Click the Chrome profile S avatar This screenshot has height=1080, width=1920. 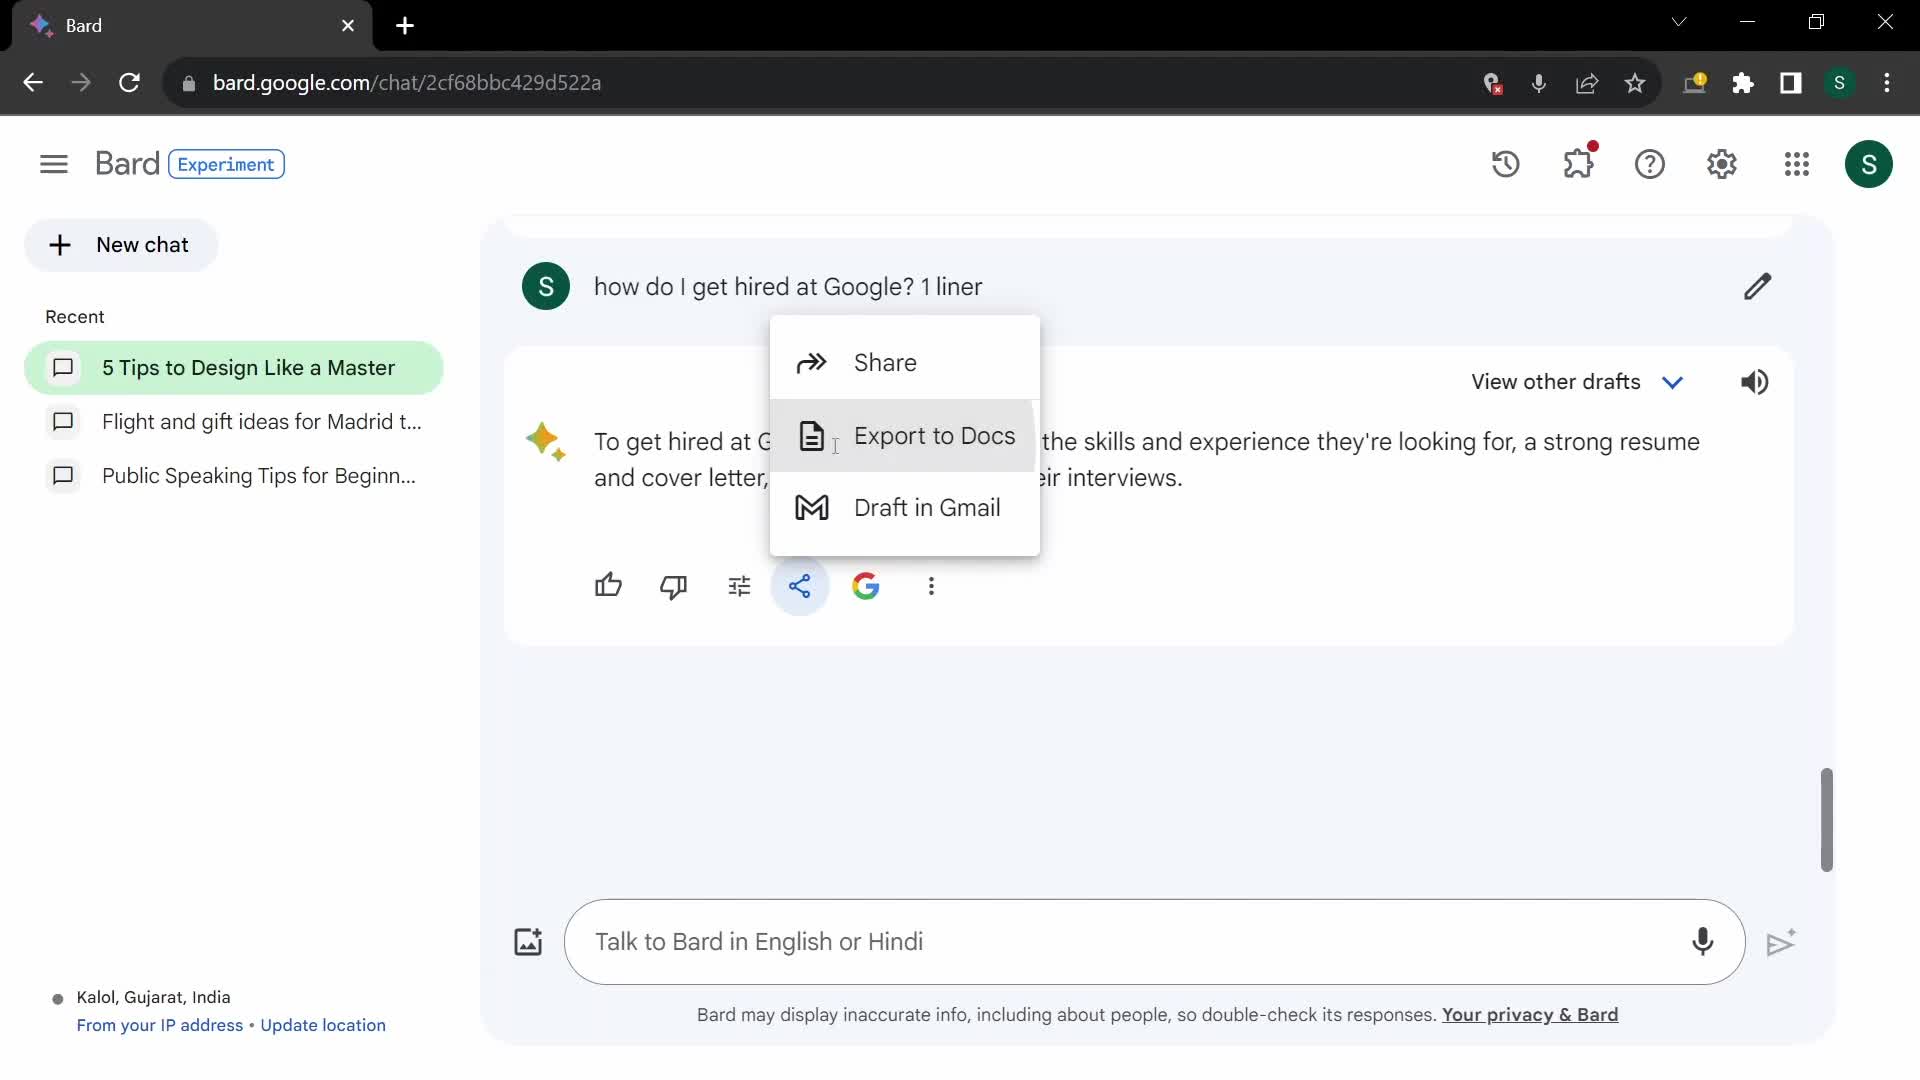1839,83
